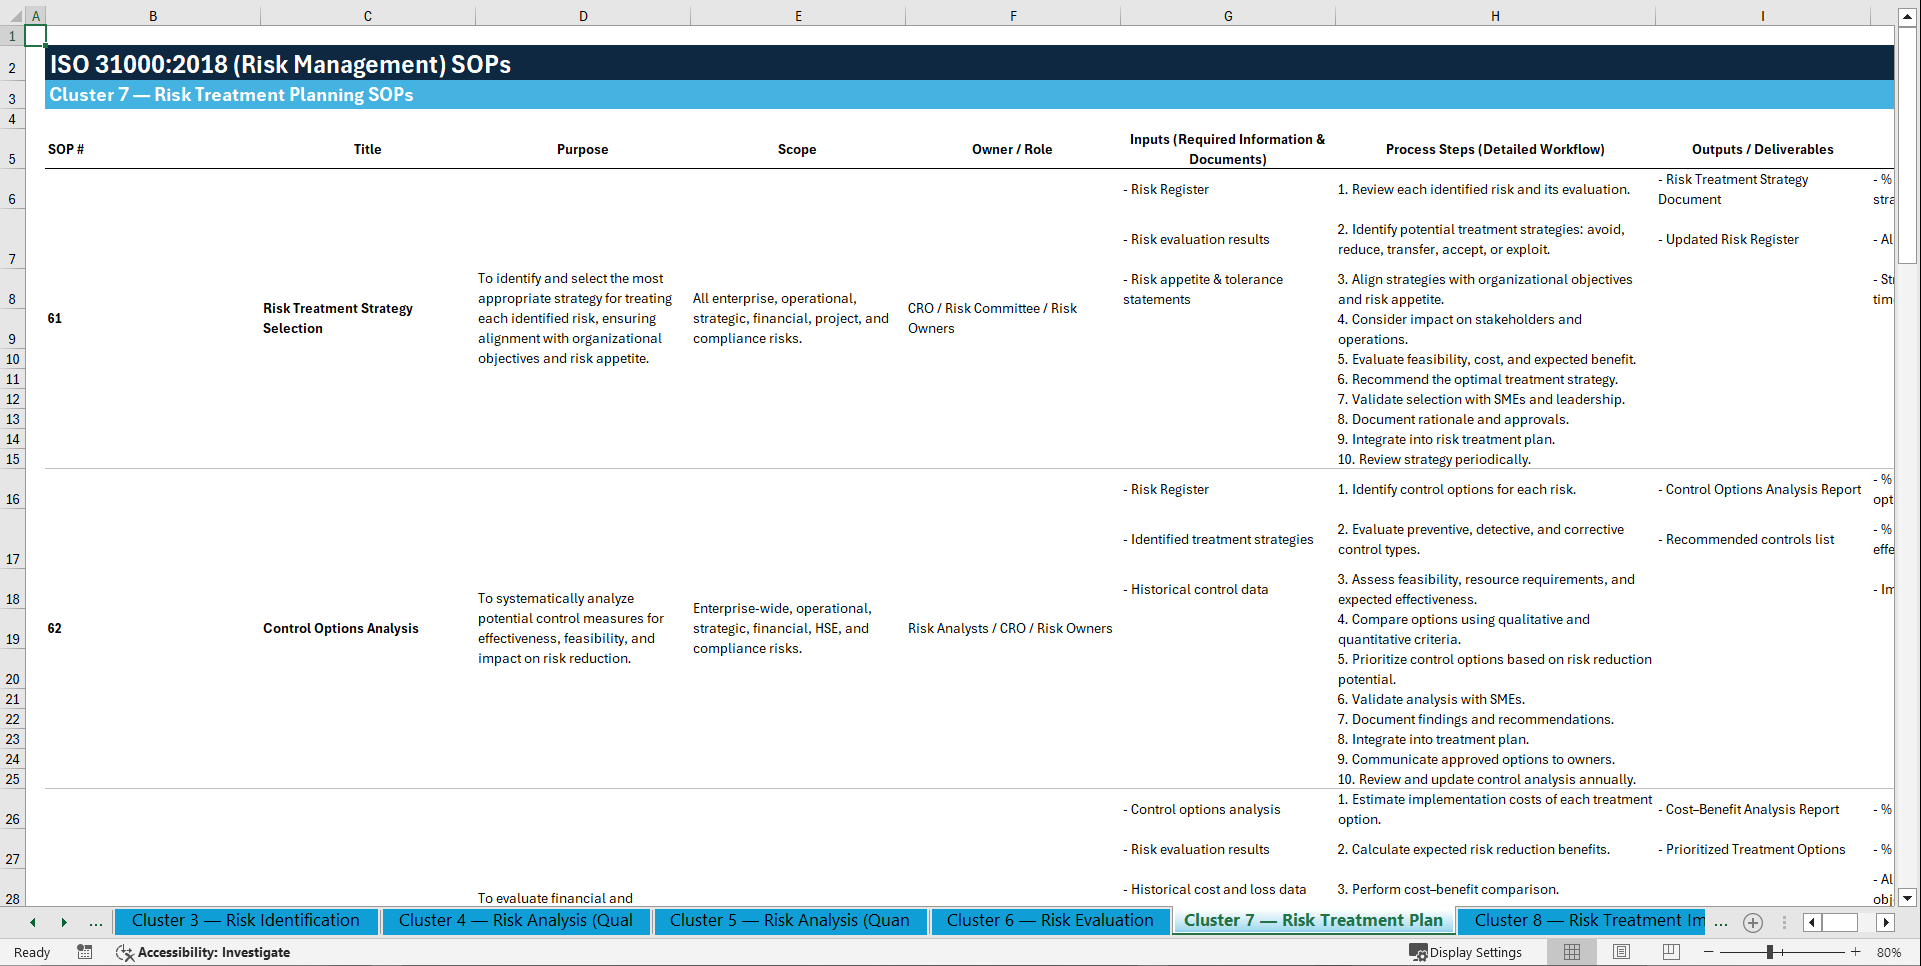Click the right sheet navigation arrow
1921x966 pixels.
tap(65, 922)
